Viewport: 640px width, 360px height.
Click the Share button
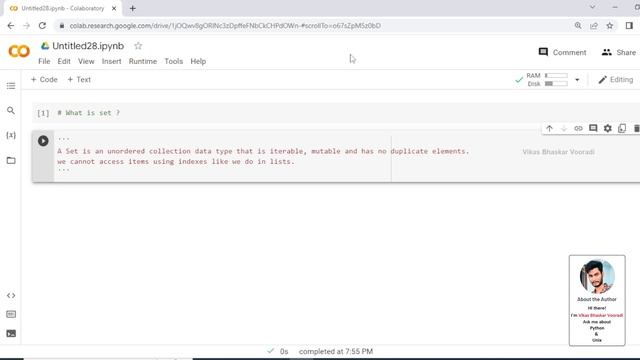pyautogui.click(x=618, y=52)
